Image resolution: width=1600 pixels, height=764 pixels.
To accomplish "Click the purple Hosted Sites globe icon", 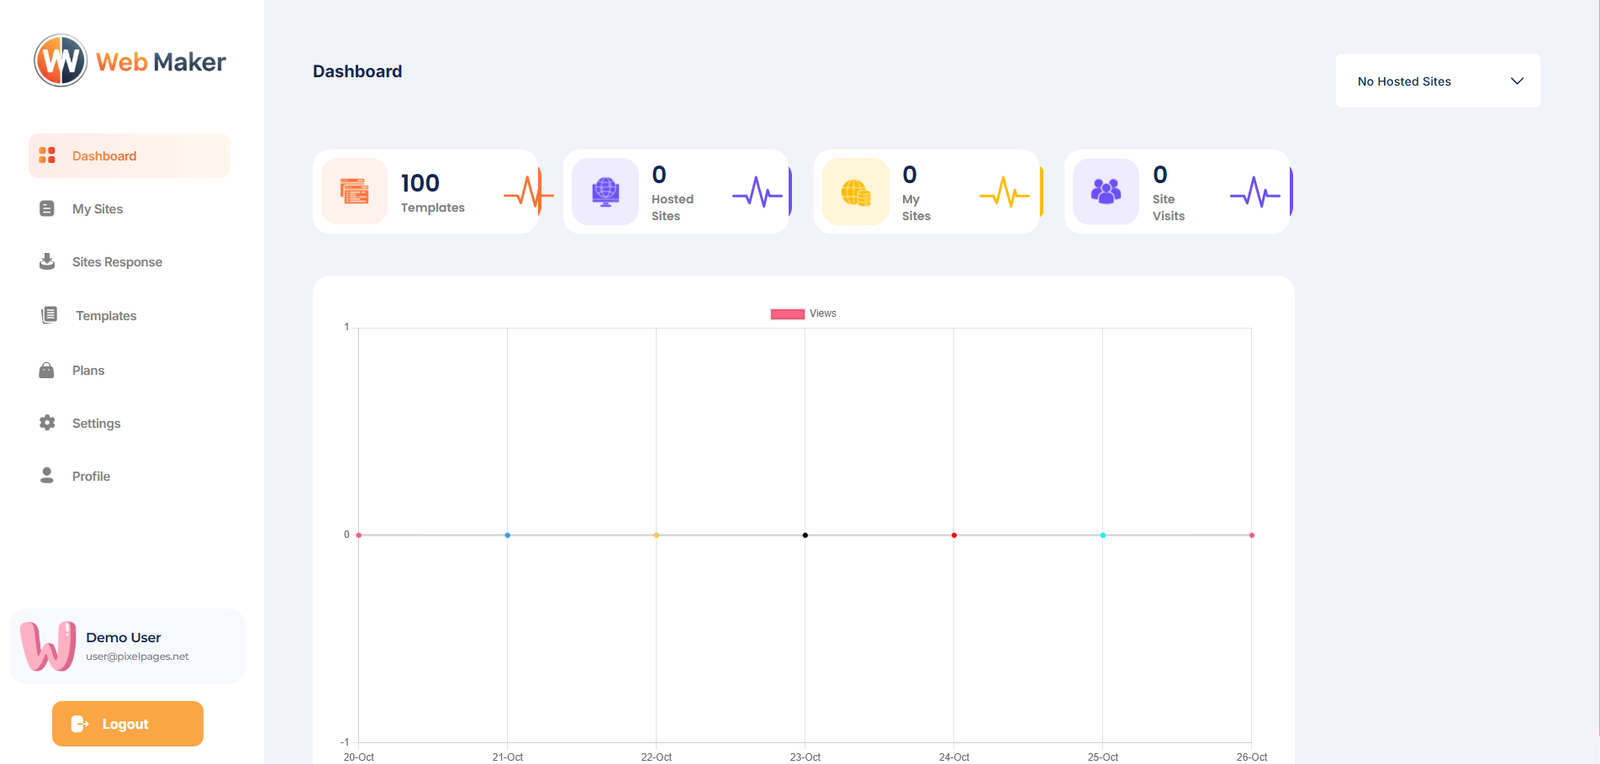I will tap(605, 191).
